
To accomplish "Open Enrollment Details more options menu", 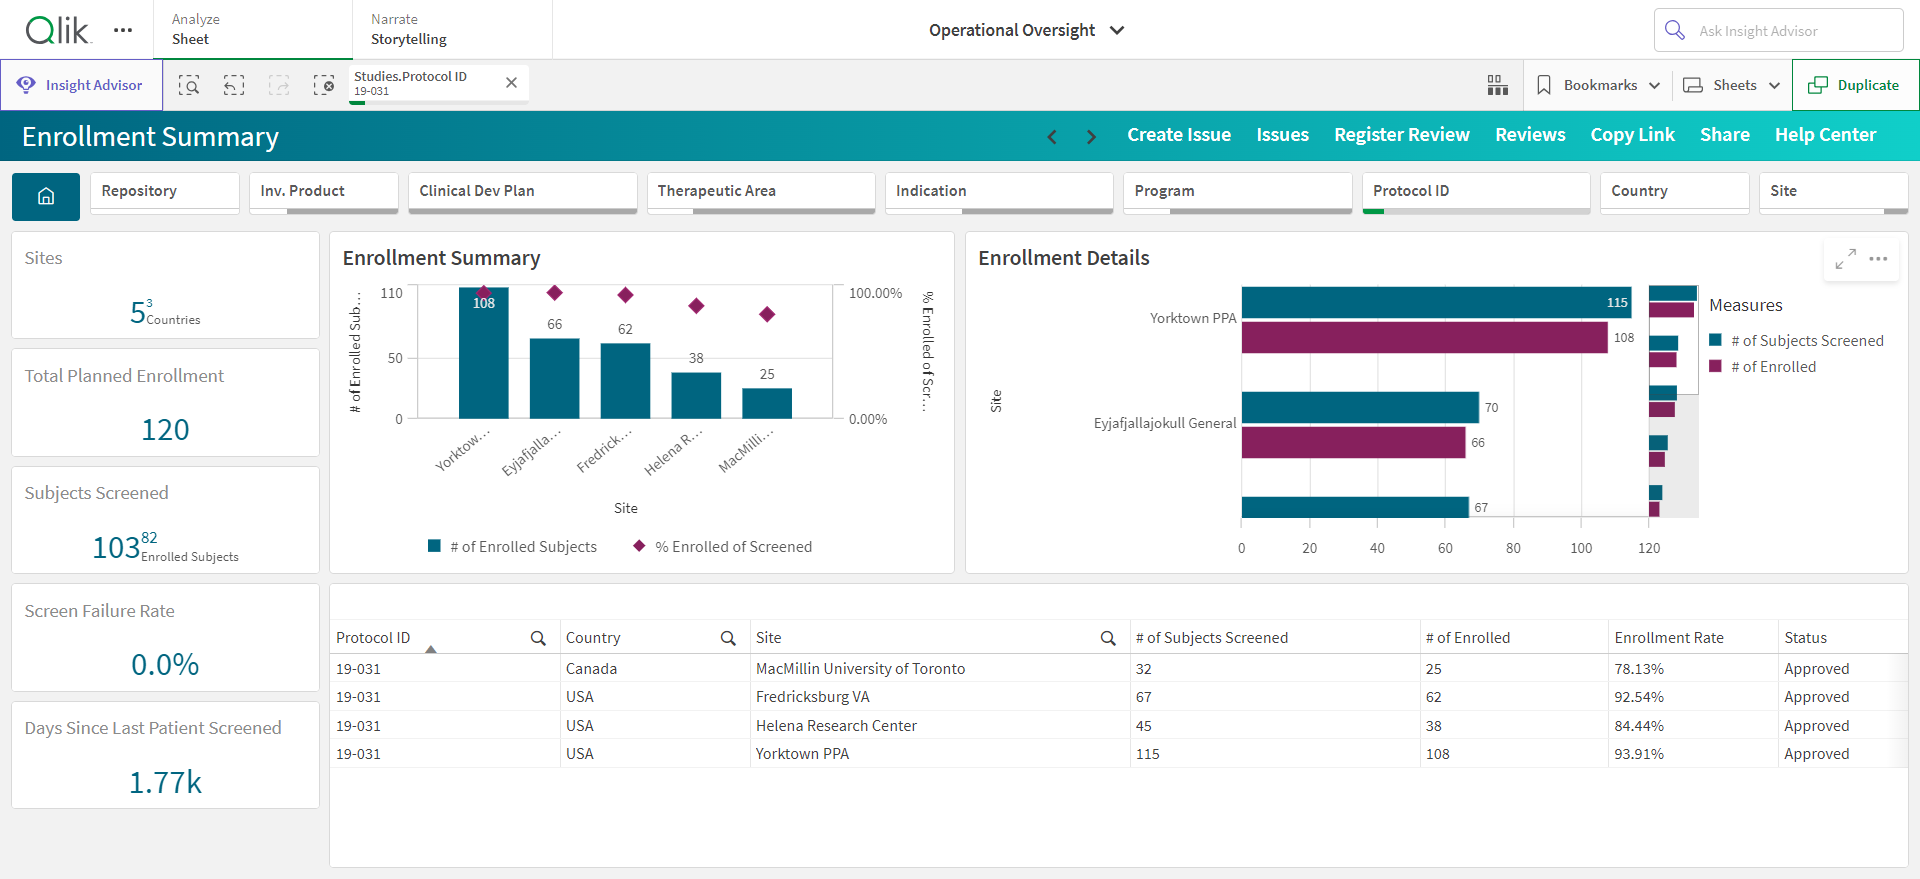I will point(1878,259).
